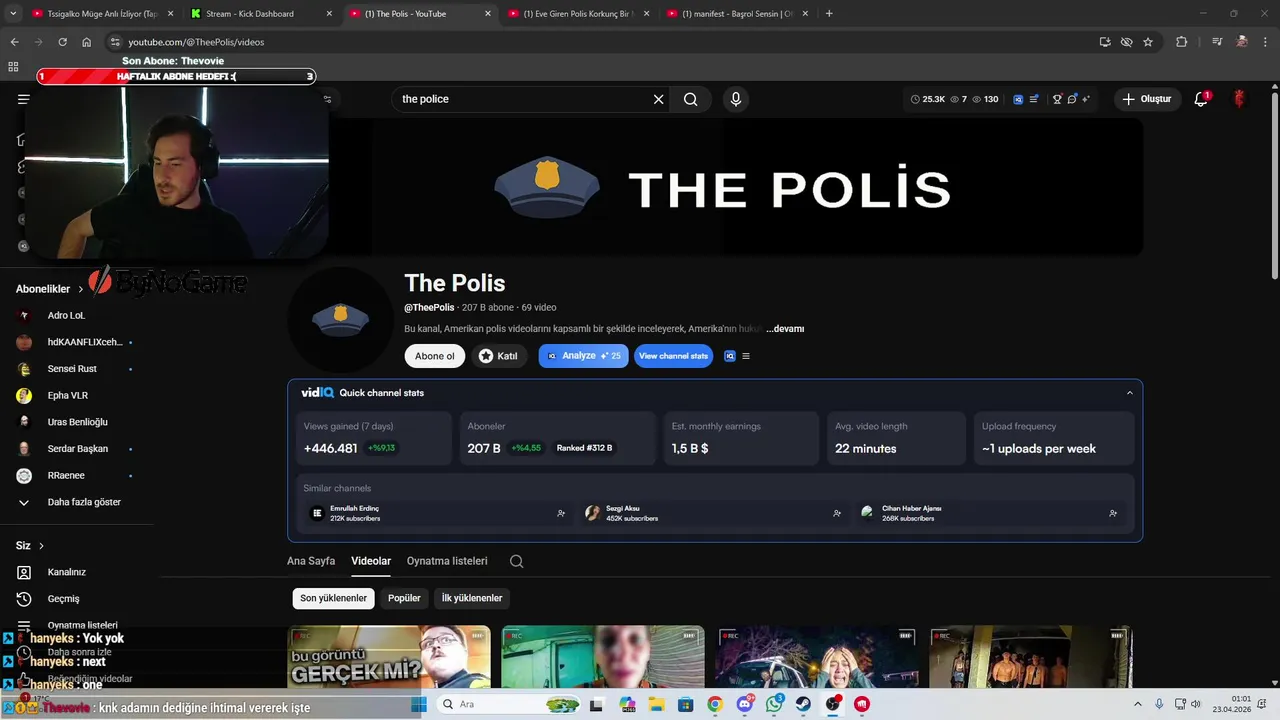The width and height of the screenshot is (1280, 720).
Task: Go back to previous page
Action: (x=14, y=42)
